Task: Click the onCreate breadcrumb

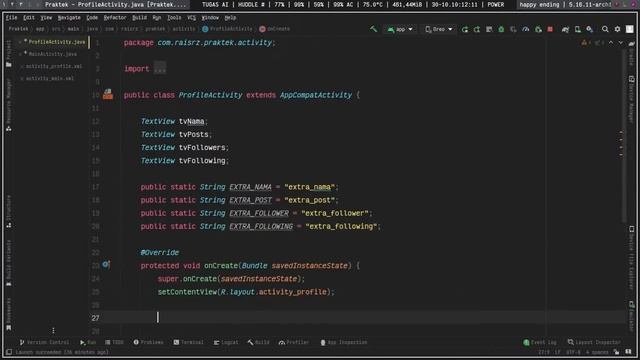Action: pos(275,29)
